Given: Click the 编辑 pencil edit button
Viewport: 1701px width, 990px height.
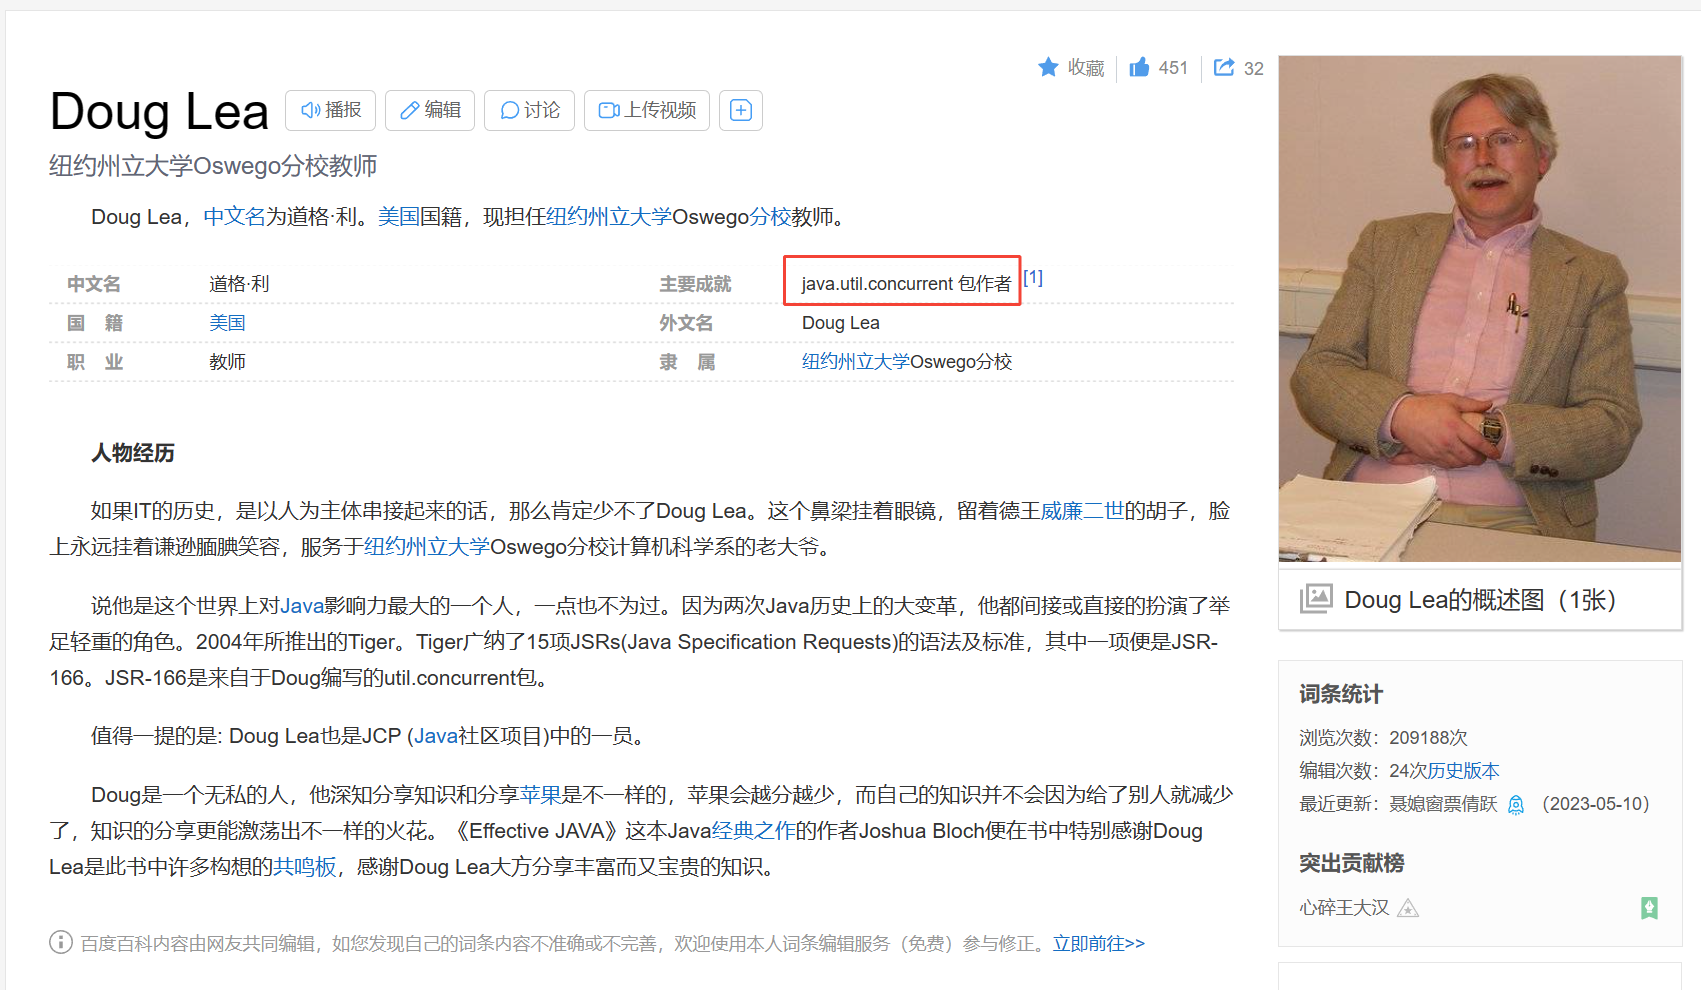Looking at the screenshot, I should (x=430, y=110).
